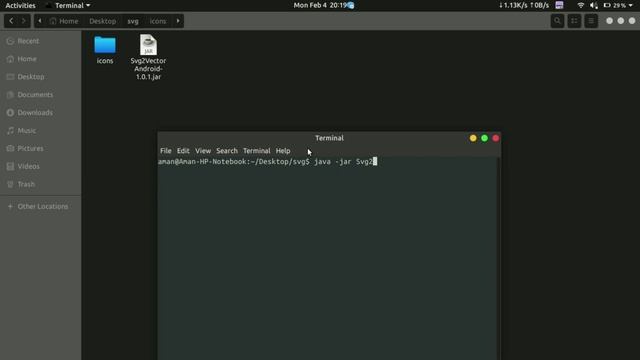Click the purple tray app icon
Image resolution: width=640 pixels, height=360 pixels.
560,5
